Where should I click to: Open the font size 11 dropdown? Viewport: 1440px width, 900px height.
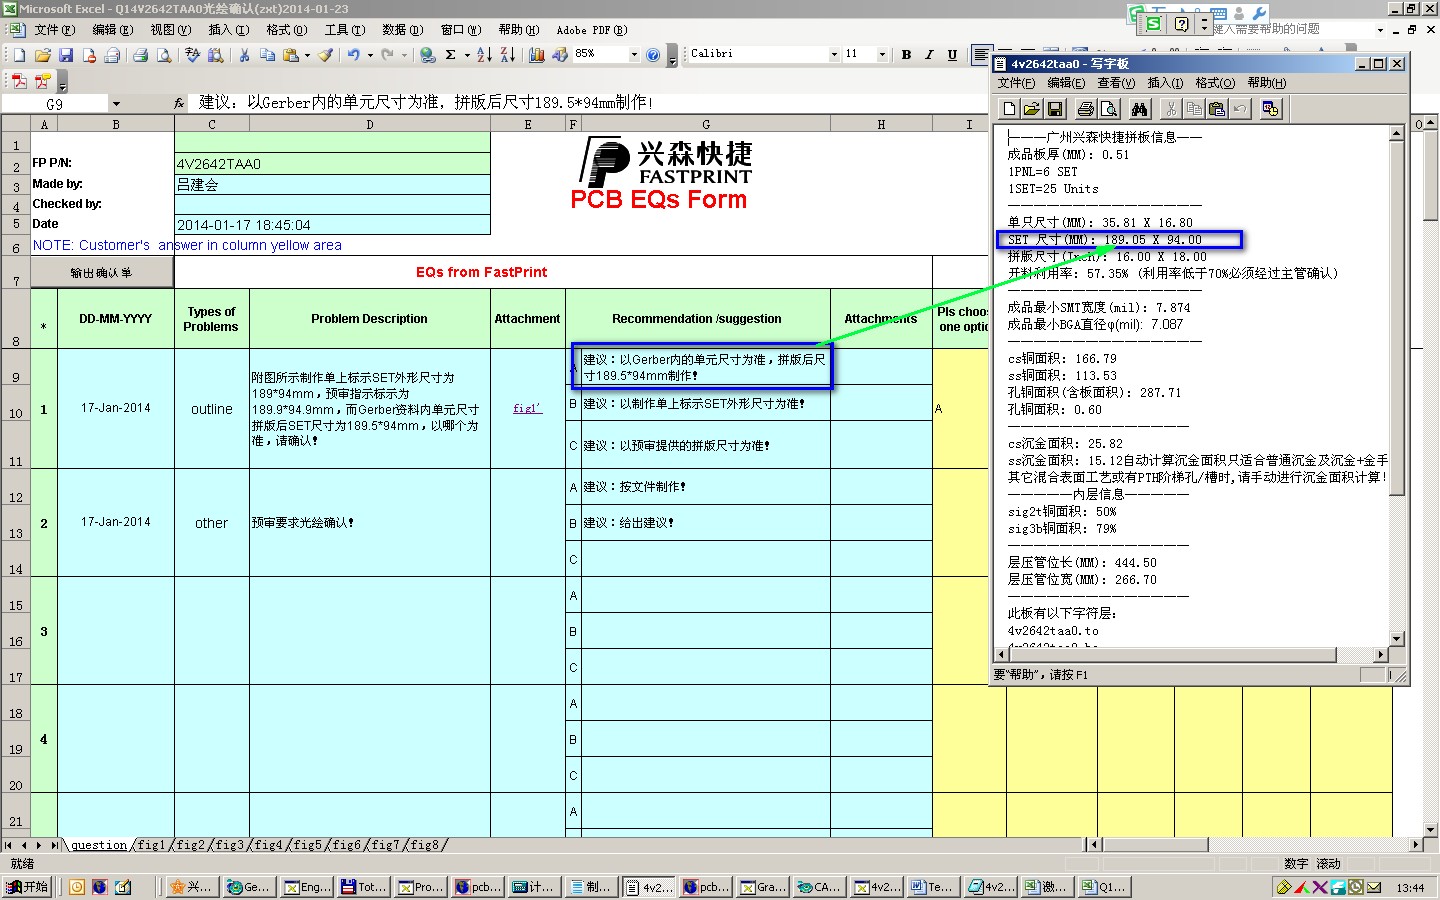(x=882, y=55)
